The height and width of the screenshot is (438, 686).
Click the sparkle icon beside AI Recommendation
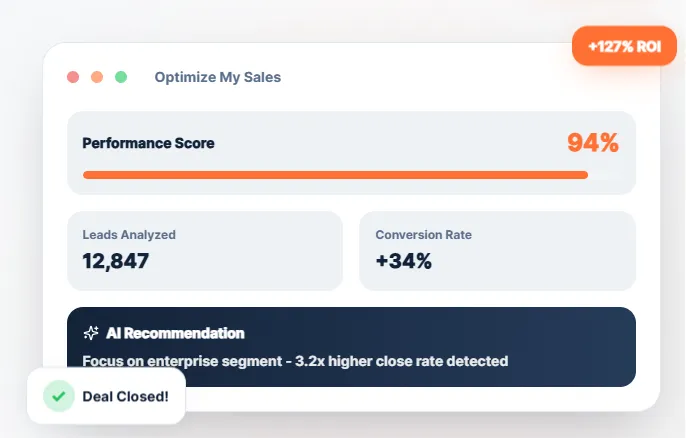pyautogui.click(x=90, y=333)
